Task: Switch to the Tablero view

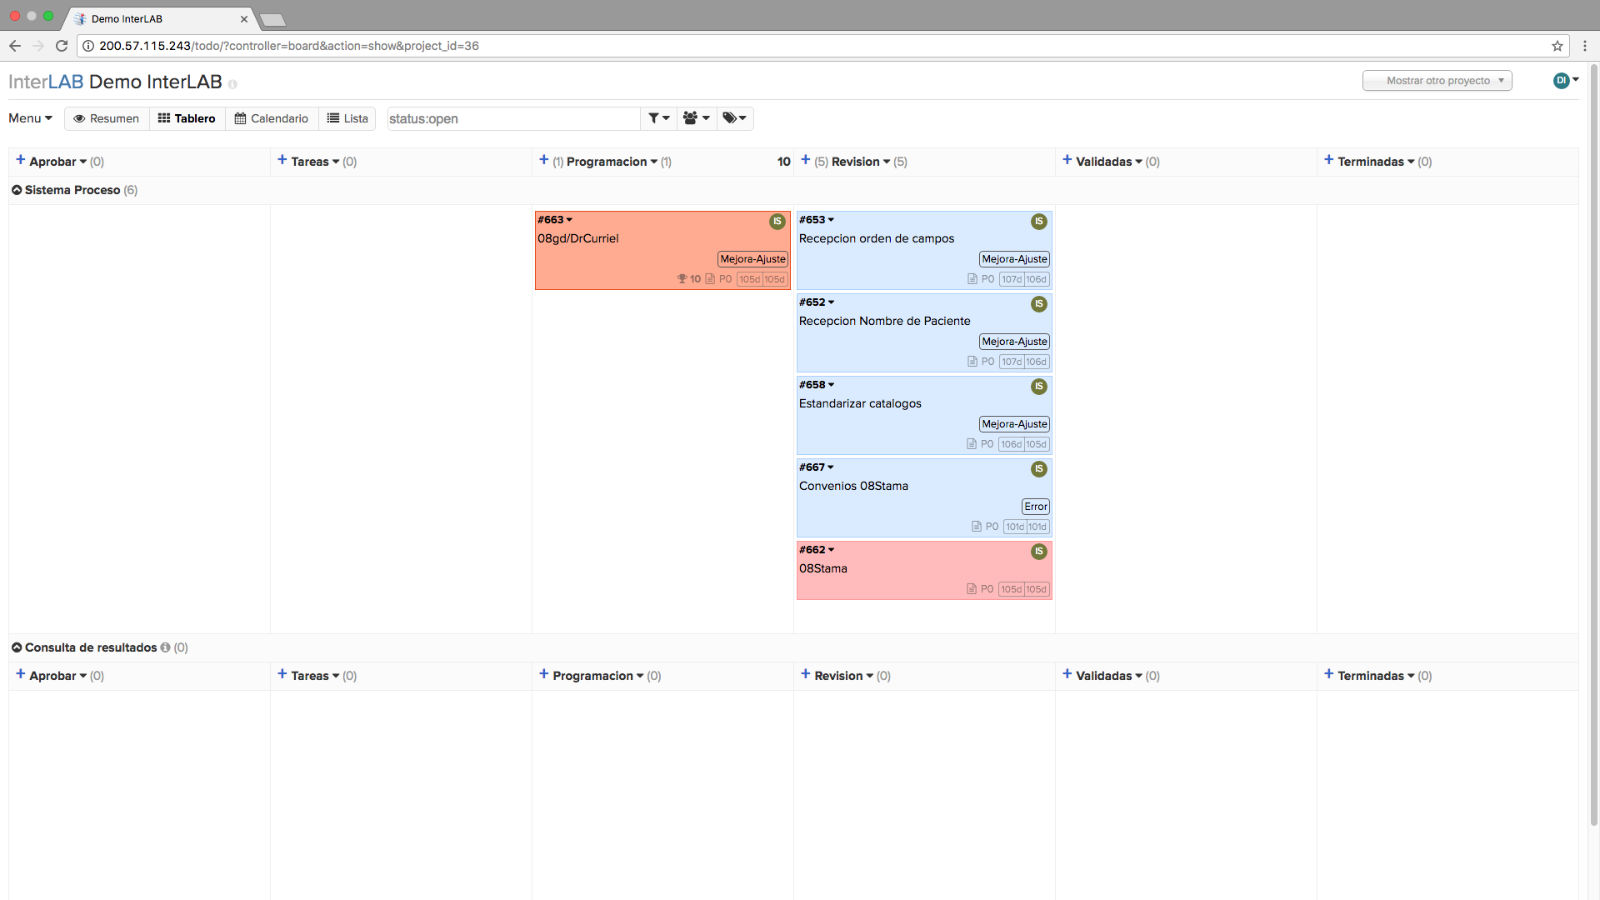Action: coord(187,118)
